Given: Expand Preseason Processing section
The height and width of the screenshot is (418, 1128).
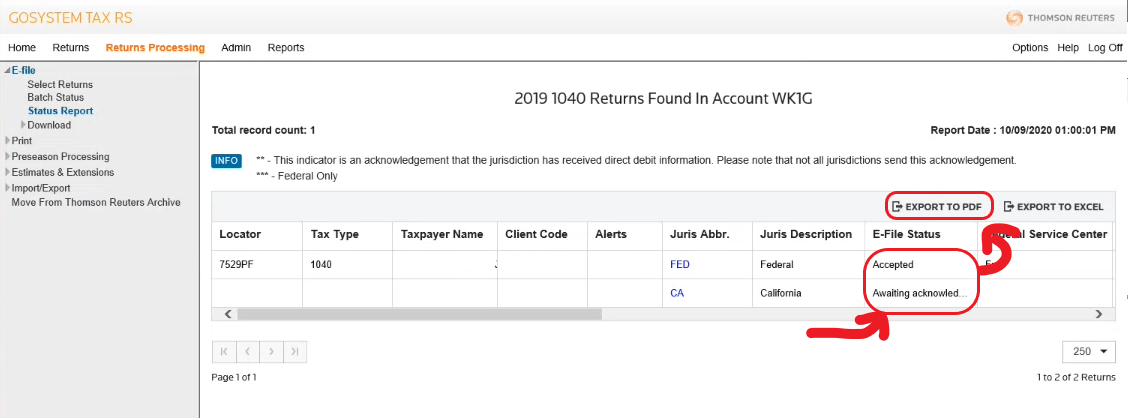Looking at the screenshot, I should click(x=8, y=157).
